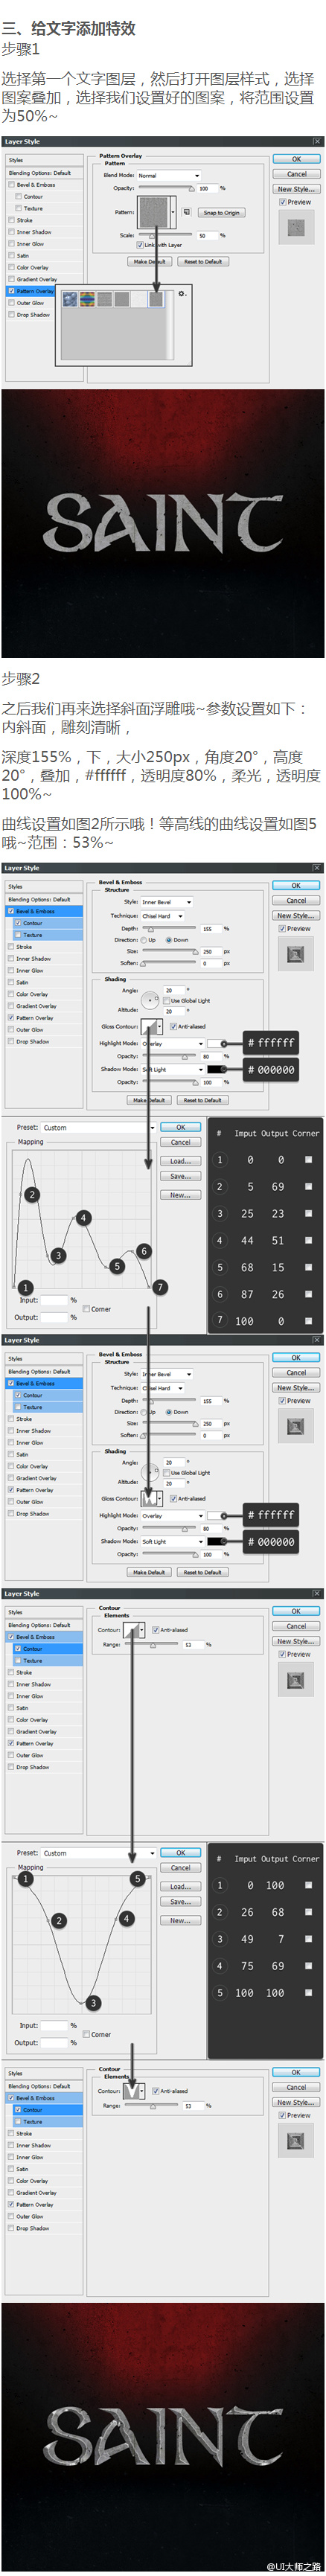Enable Corner checkbox for table row 7
Screen dimensions: 326x2576
(x=308, y=1320)
